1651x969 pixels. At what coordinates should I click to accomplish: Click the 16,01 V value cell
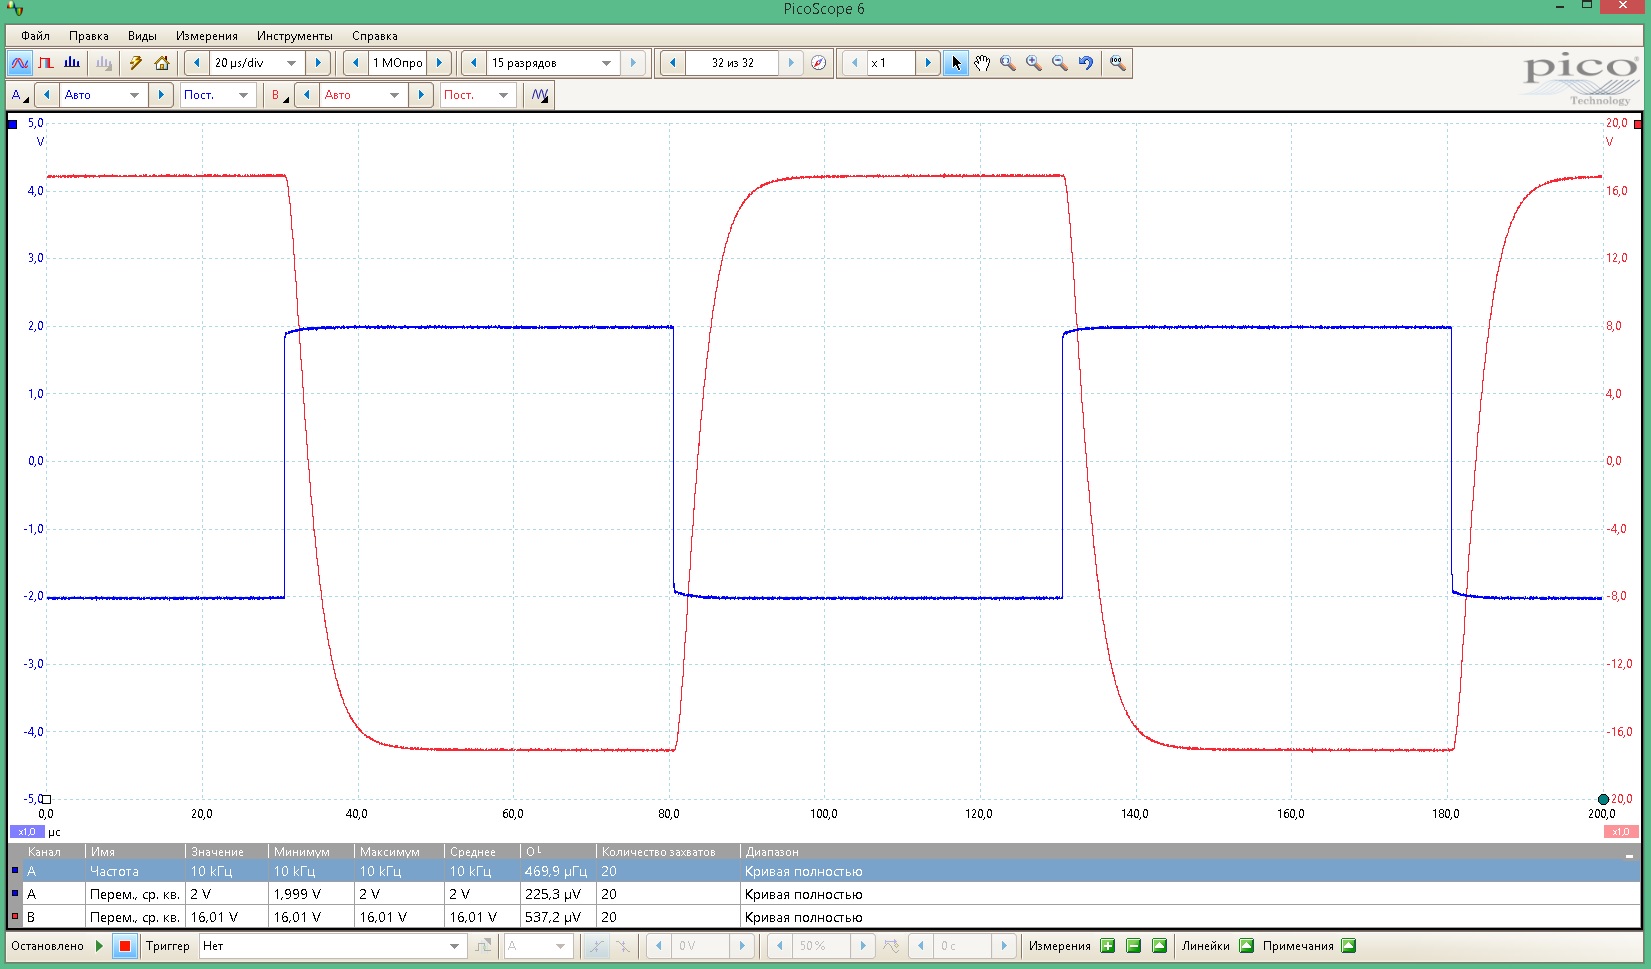tap(226, 917)
